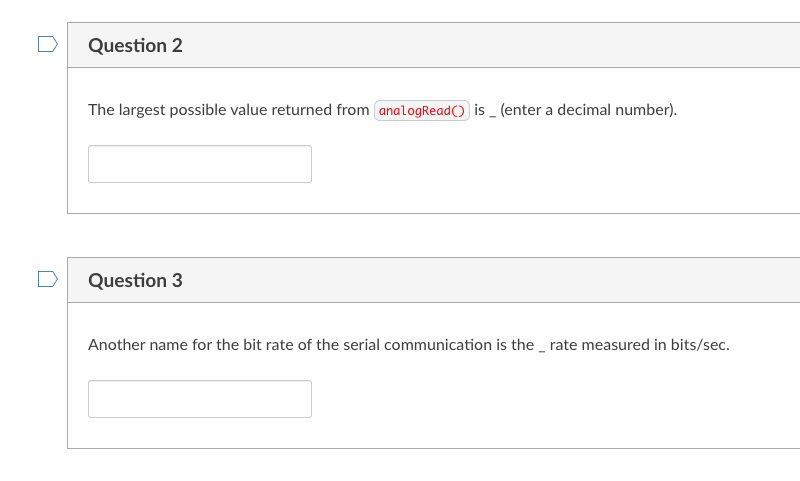Click the Question 2 answer input box
Viewport: 800px width, 481px height.
pyautogui.click(x=200, y=164)
